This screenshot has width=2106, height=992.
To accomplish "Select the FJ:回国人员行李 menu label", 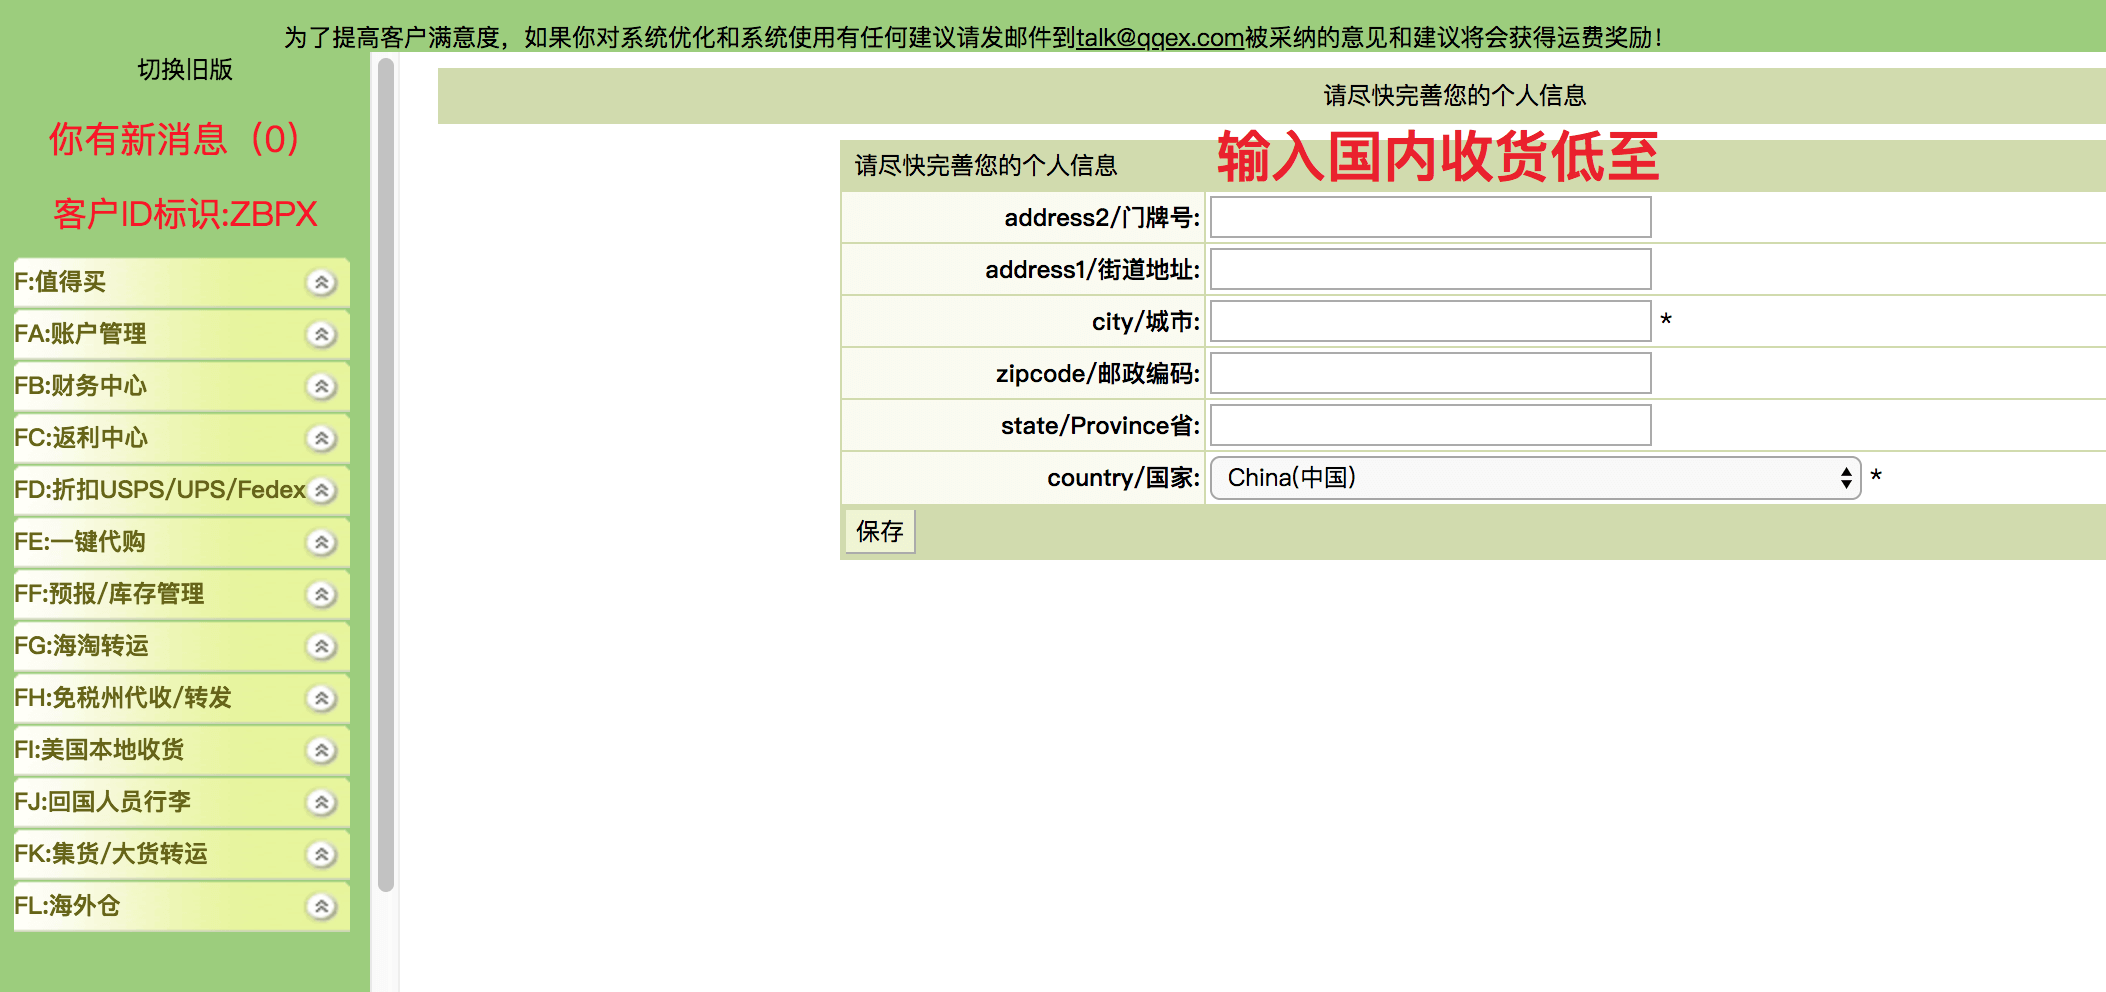I will [102, 802].
